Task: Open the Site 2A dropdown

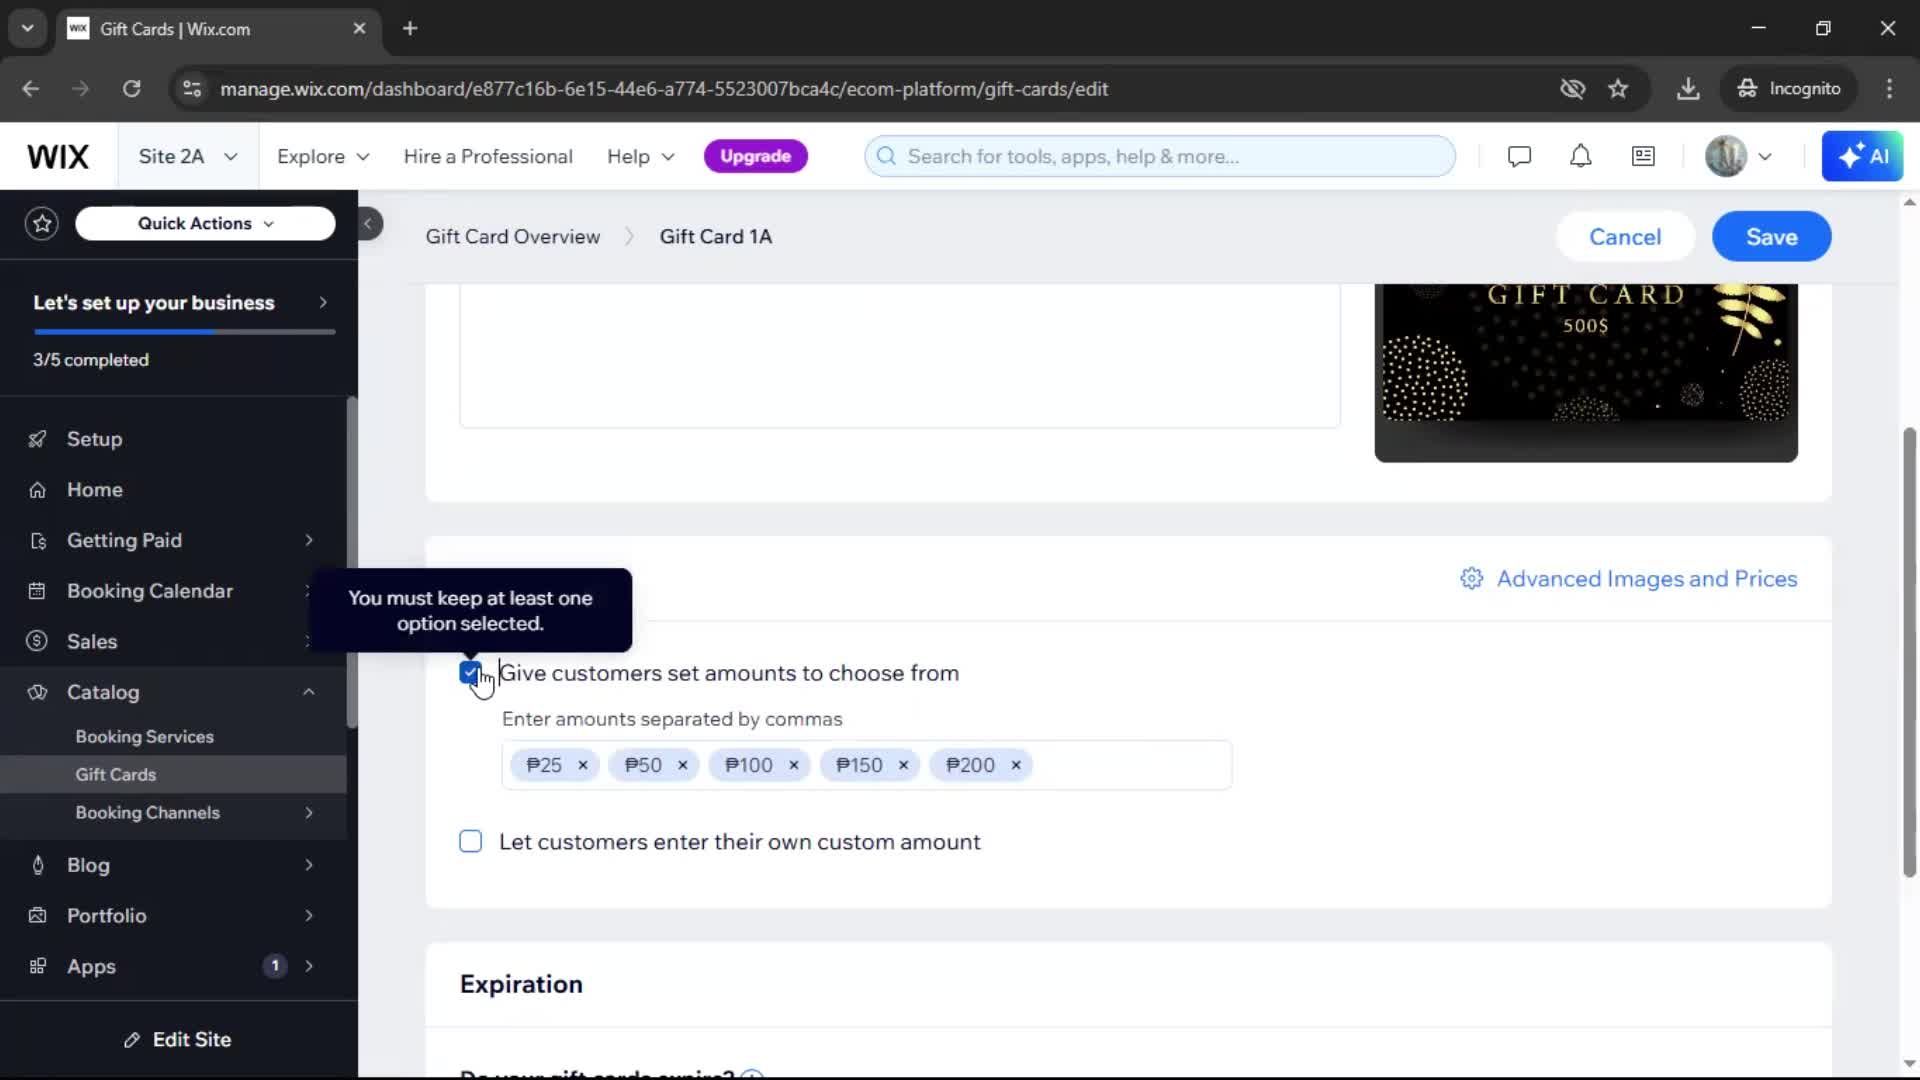Action: click(188, 157)
